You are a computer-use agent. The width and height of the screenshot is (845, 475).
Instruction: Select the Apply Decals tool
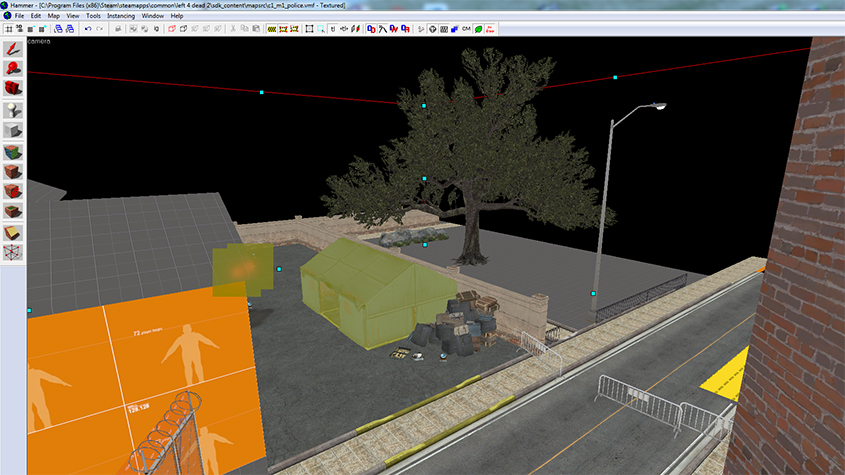pyautogui.click(x=13, y=191)
